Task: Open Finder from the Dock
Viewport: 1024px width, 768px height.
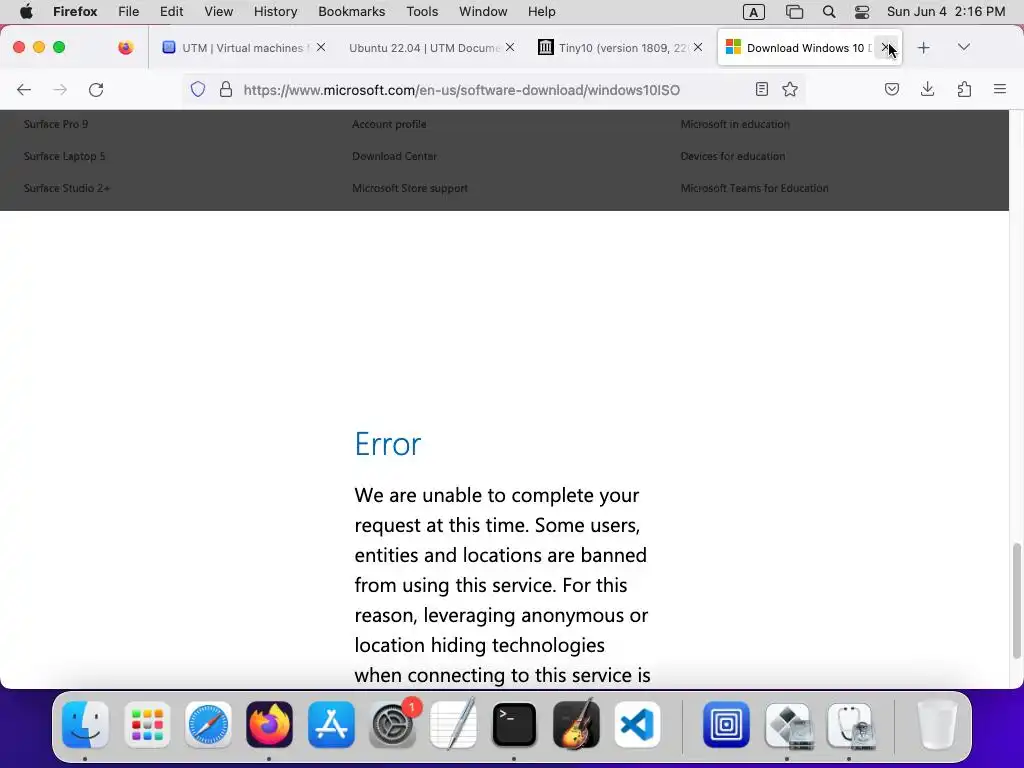Action: tap(86, 725)
